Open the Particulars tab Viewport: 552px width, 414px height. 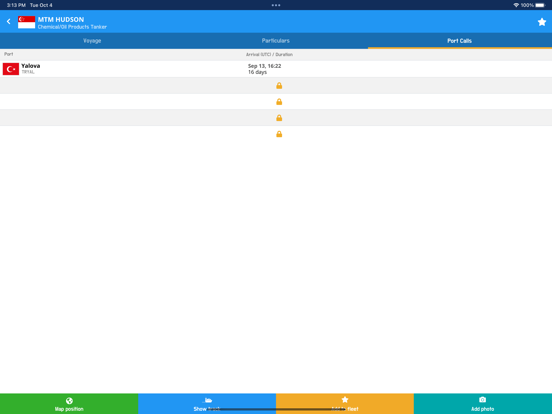click(276, 41)
